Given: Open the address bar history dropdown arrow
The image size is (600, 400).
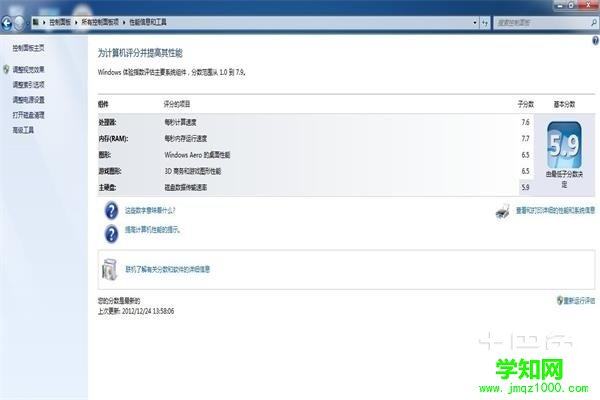Looking at the screenshot, I should point(475,23).
